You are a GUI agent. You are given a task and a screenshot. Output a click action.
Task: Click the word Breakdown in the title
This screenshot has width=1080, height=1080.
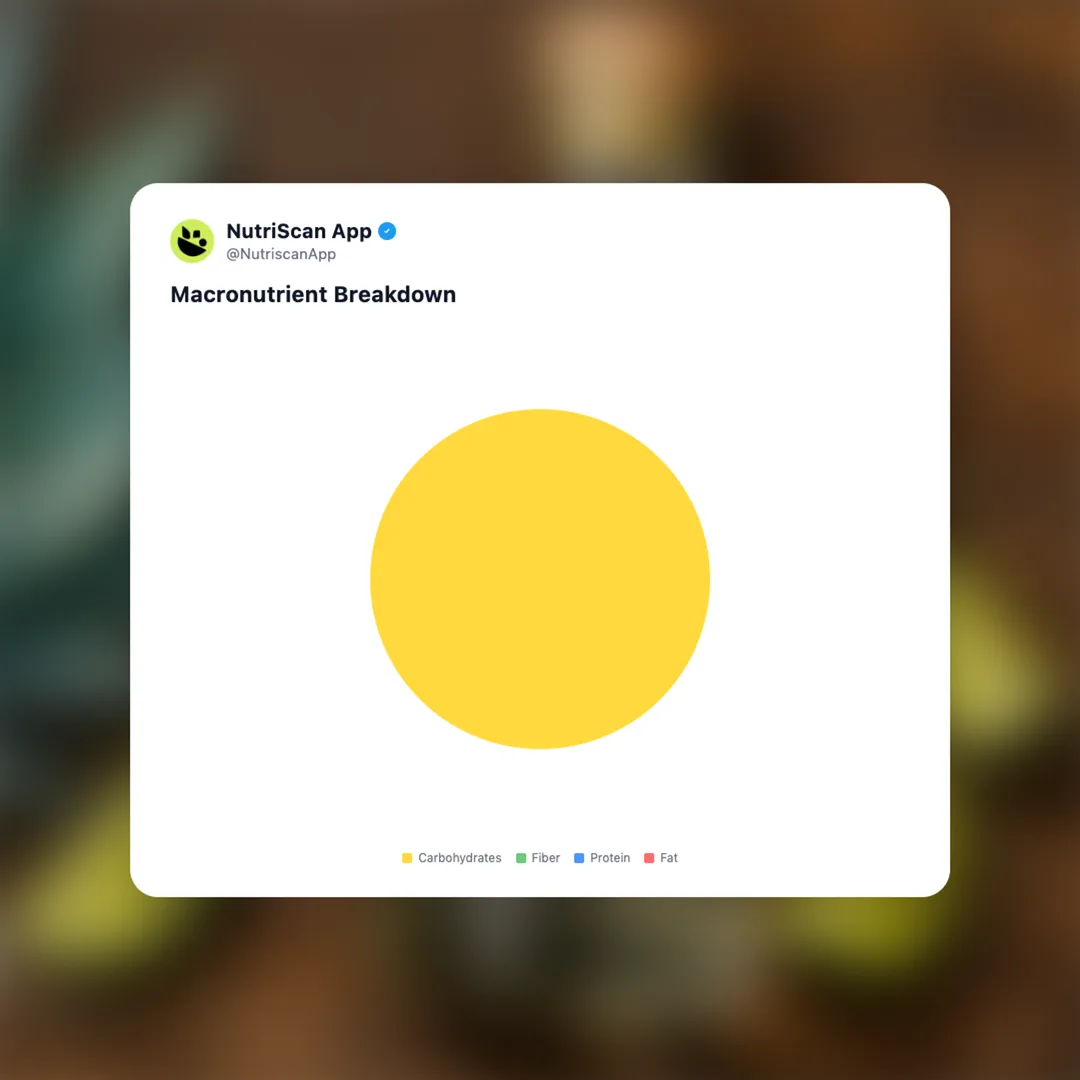(x=395, y=294)
